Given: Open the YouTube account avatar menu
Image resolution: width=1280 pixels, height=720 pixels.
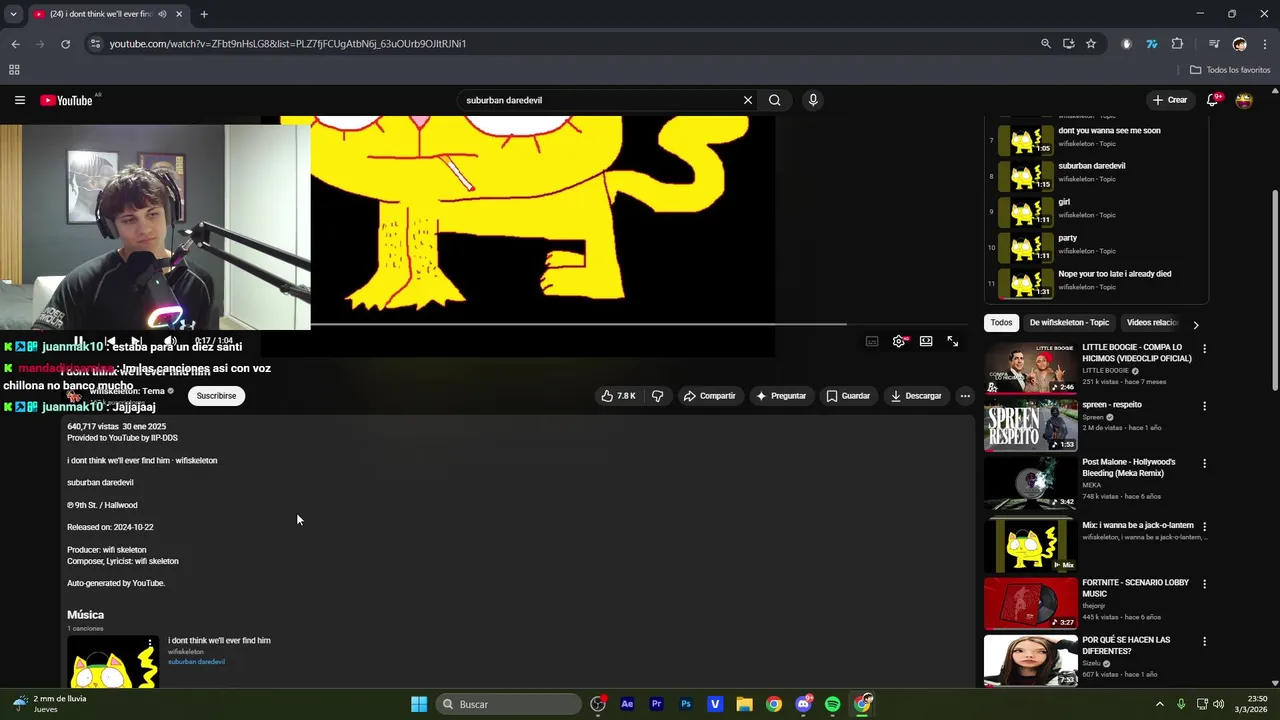Looking at the screenshot, I should (1244, 100).
